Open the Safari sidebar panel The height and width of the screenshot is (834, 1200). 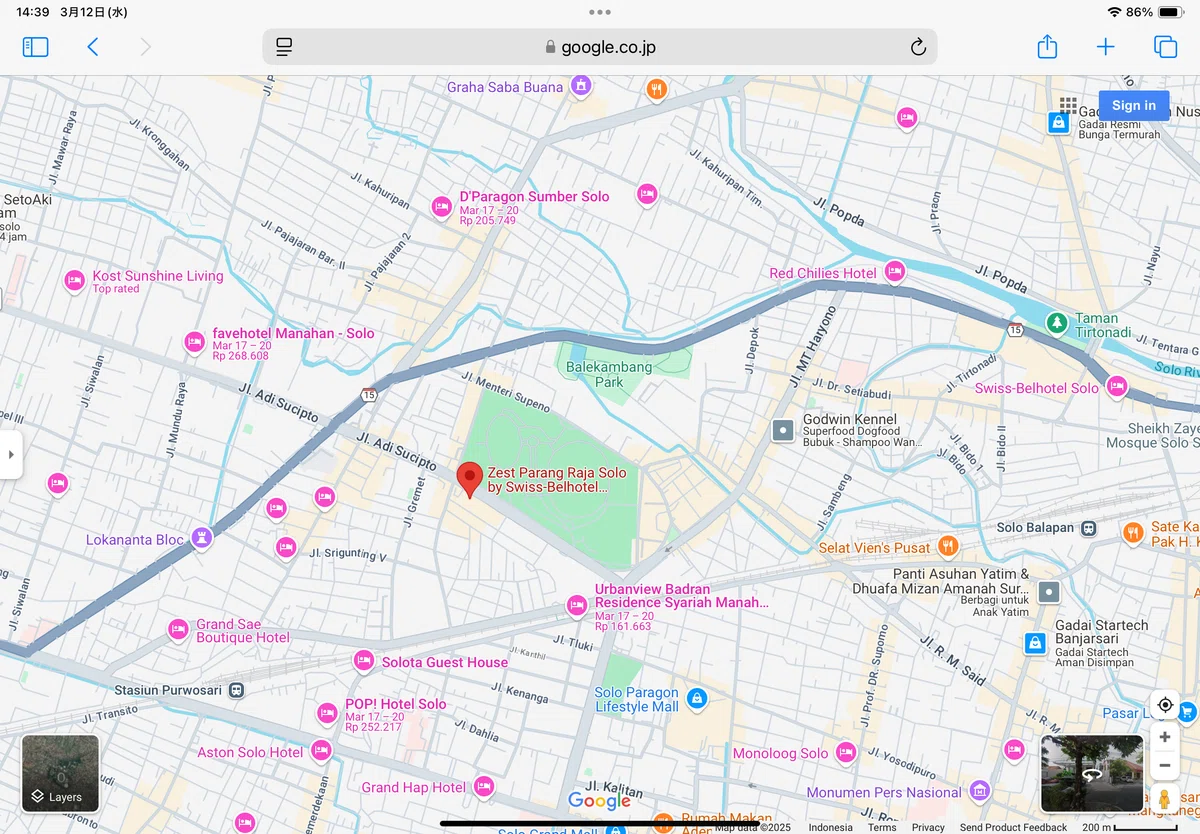click(35, 47)
